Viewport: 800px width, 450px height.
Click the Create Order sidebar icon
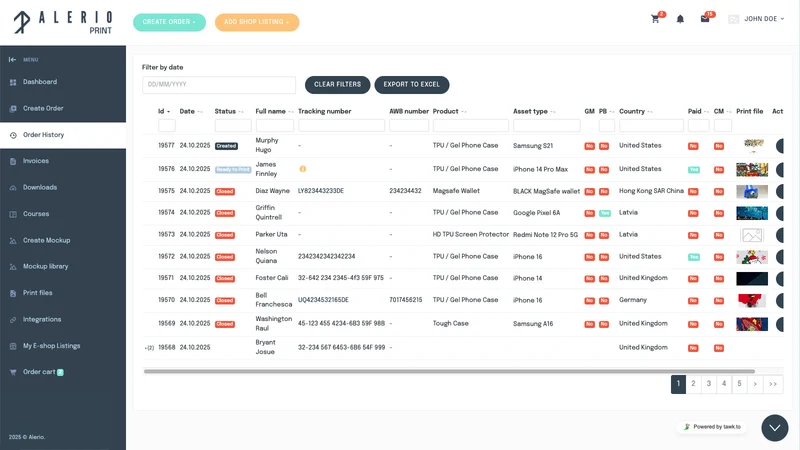tap(13, 109)
